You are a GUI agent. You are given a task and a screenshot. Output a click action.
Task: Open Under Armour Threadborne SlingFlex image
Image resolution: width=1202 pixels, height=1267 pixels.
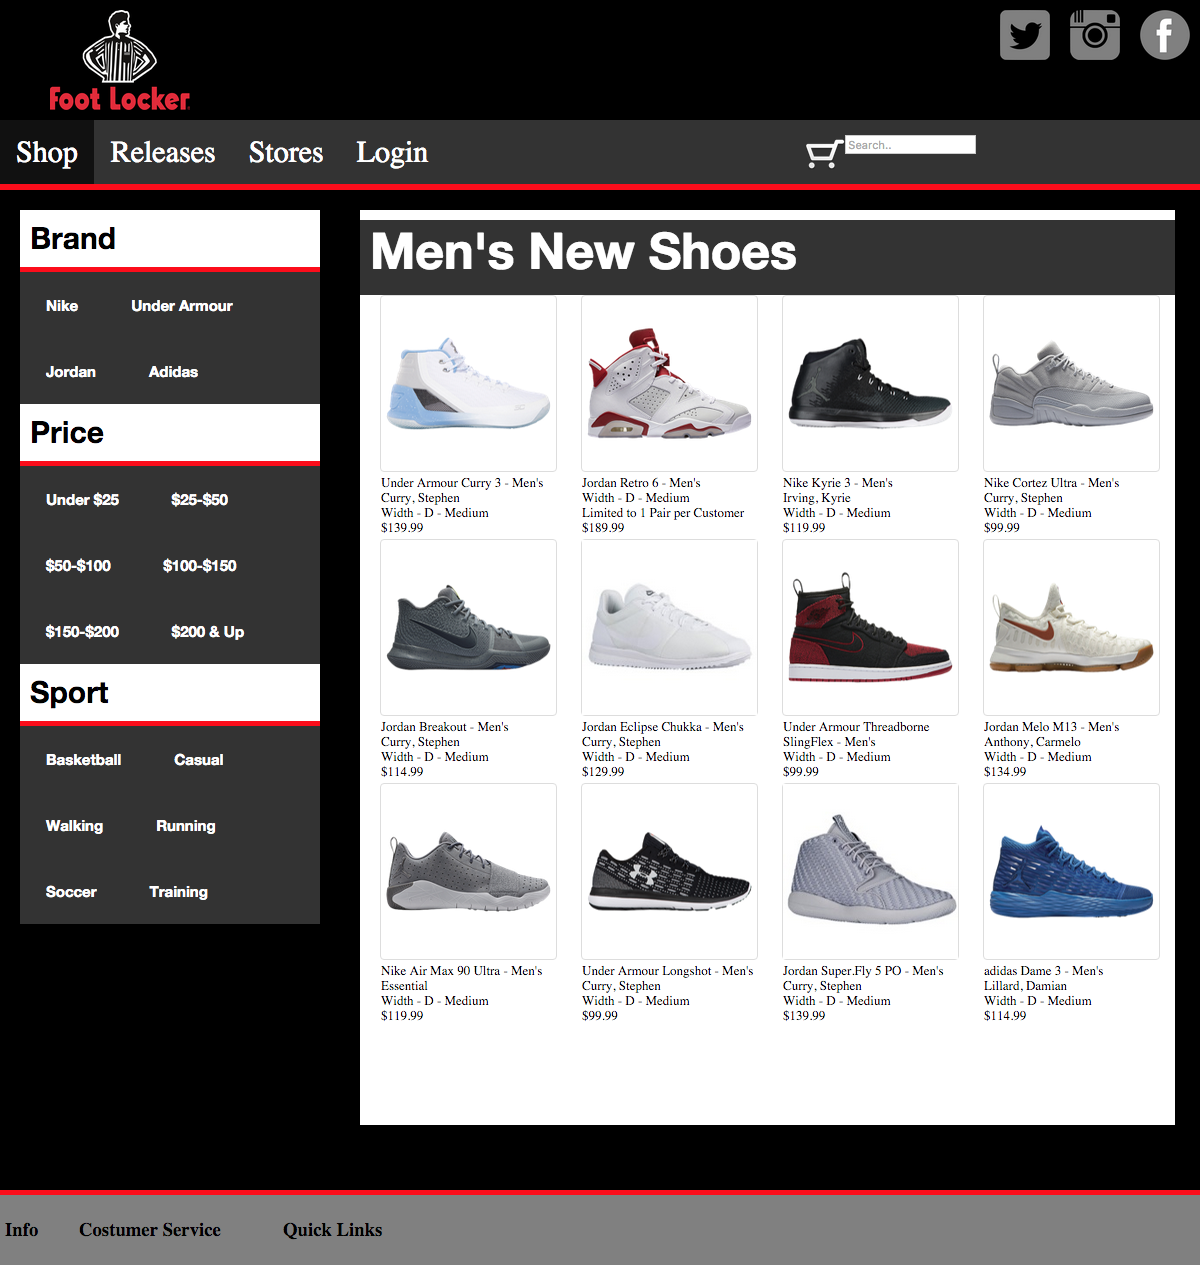pos(870,628)
